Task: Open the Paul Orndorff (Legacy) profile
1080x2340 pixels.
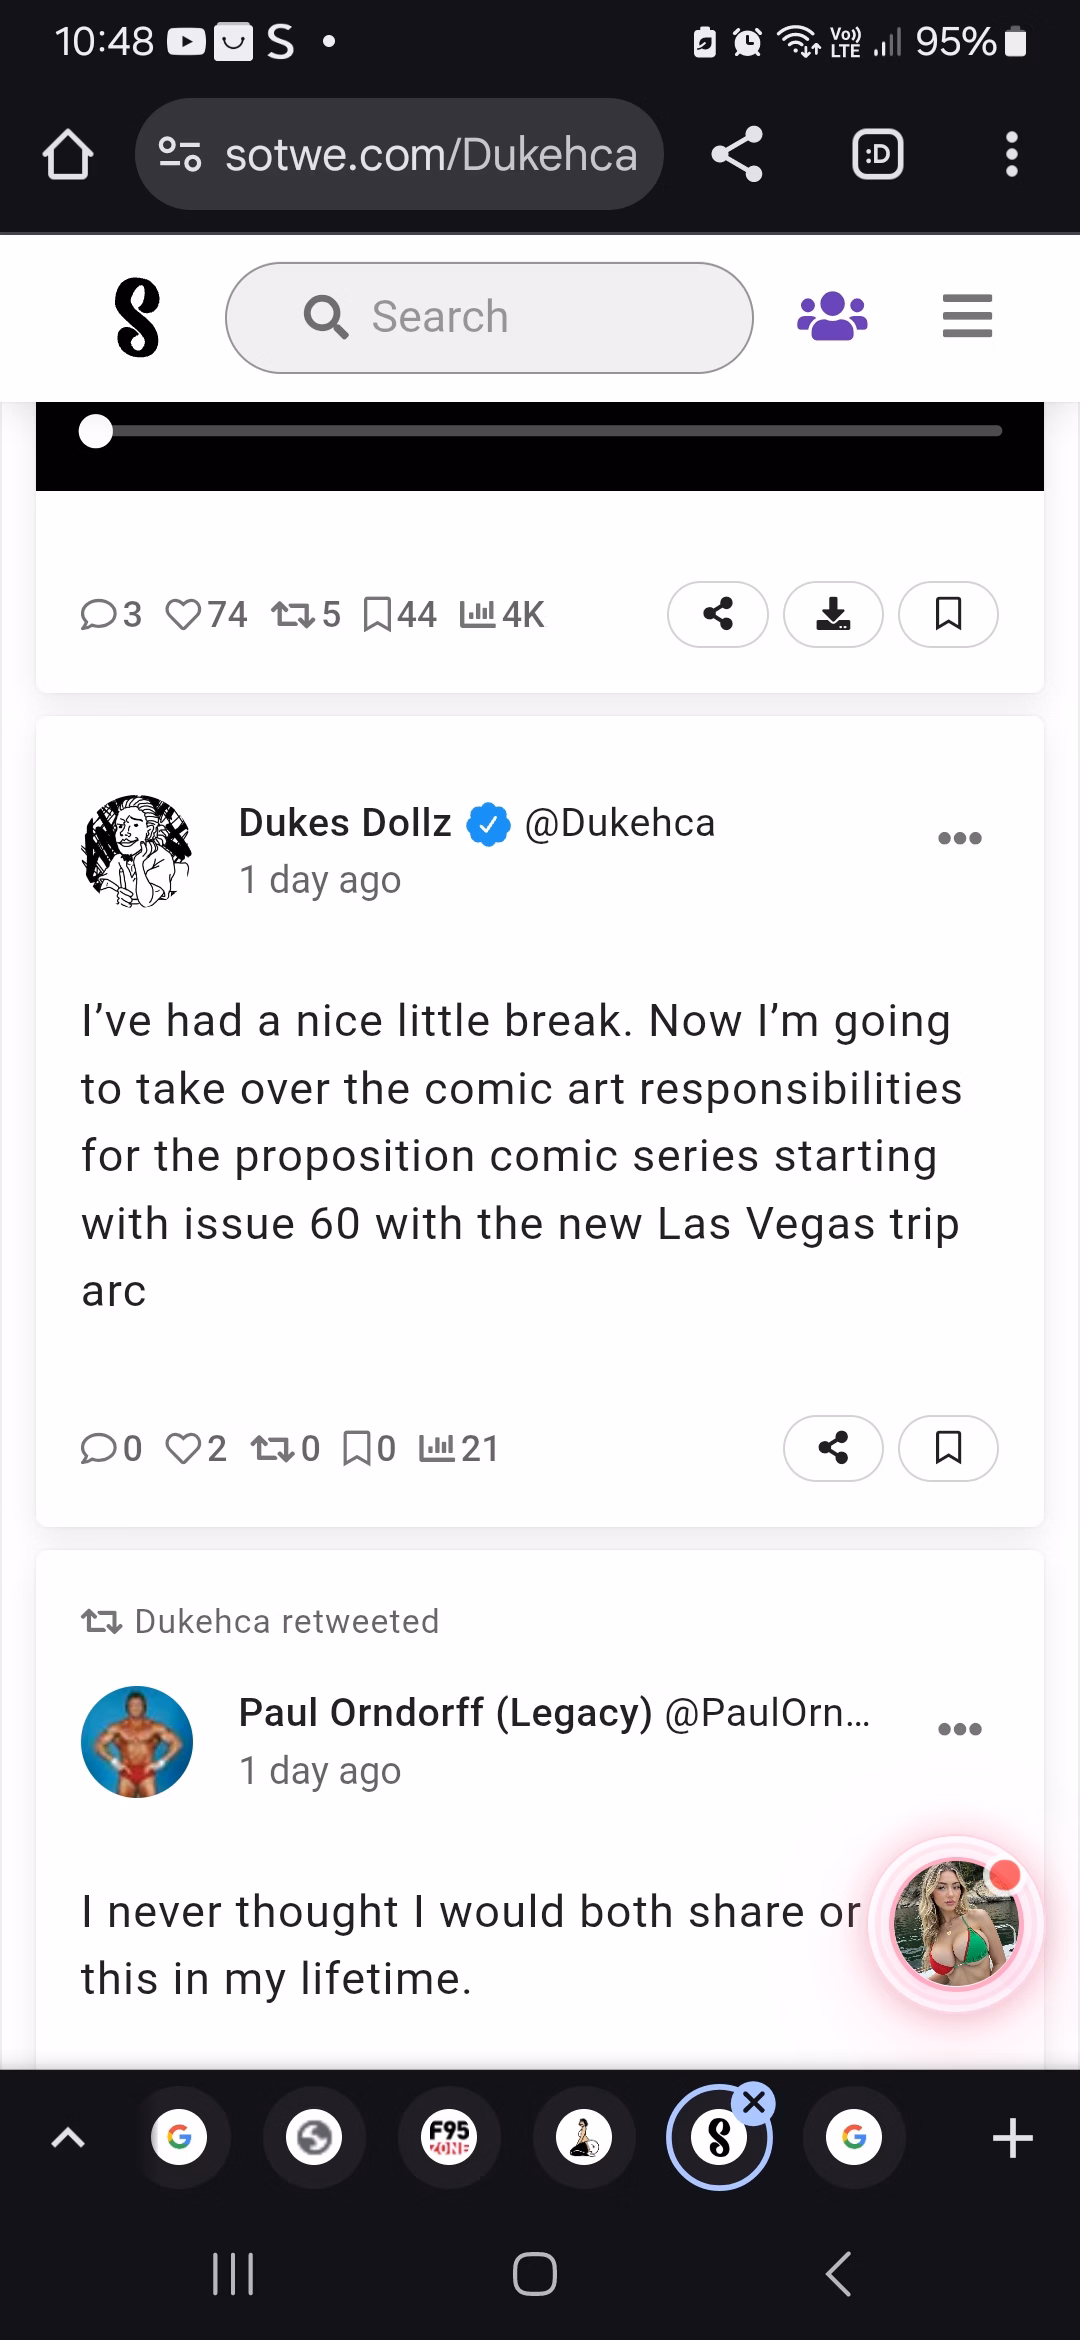Action: point(445,1713)
